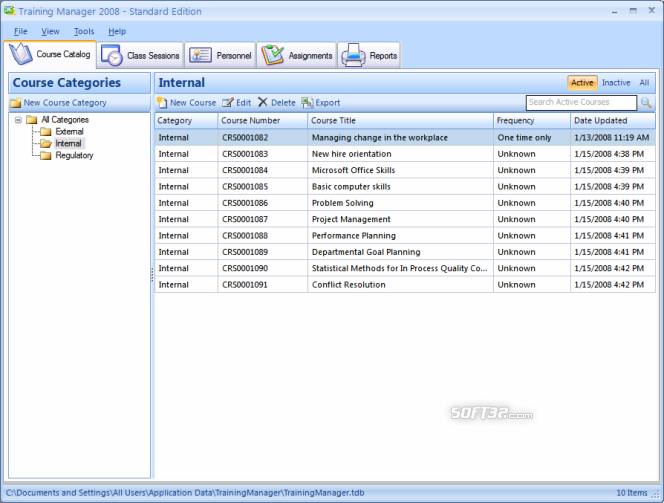
Task: Sort by the Course Title column header
Action: pyautogui.click(x=401, y=121)
